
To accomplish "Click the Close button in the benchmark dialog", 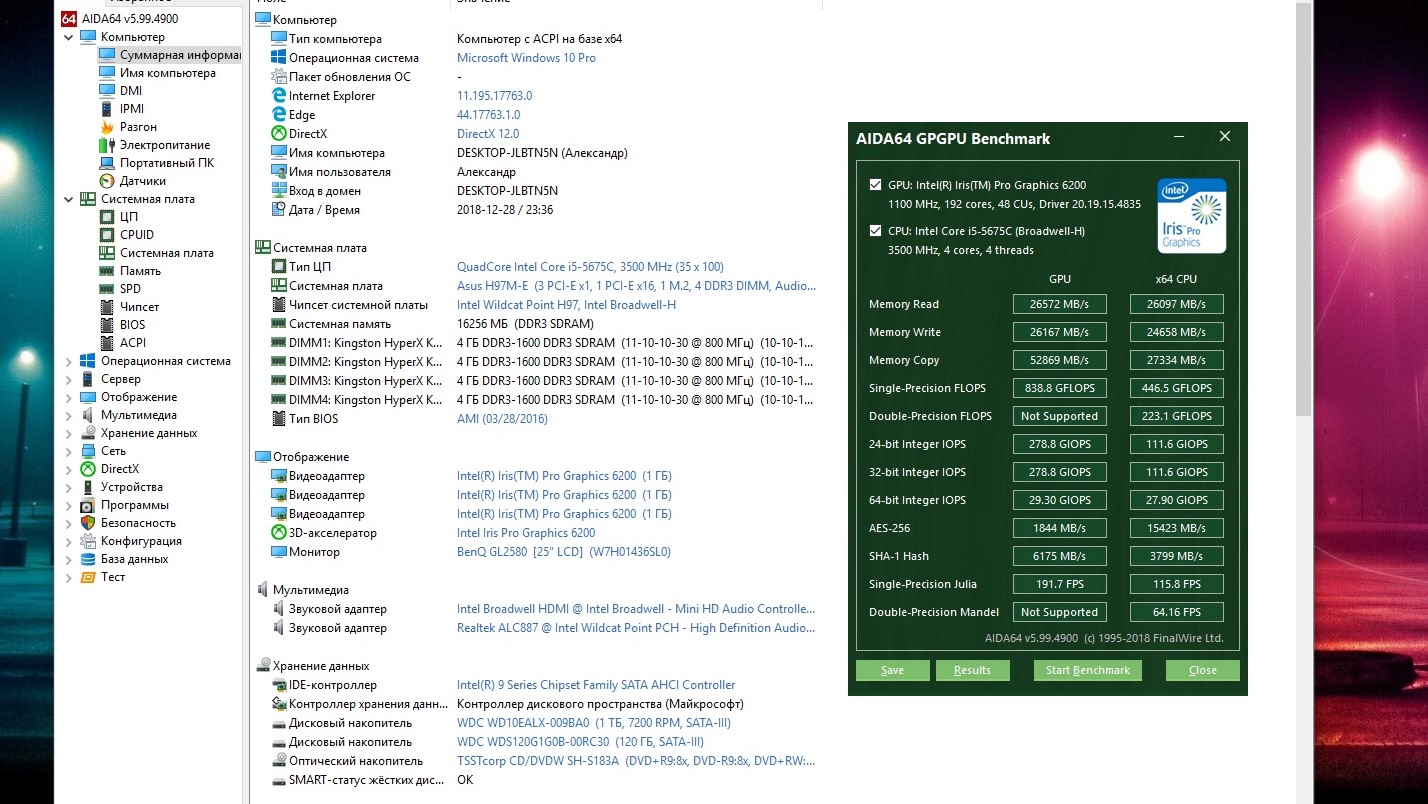I will tap(1203, 670).
